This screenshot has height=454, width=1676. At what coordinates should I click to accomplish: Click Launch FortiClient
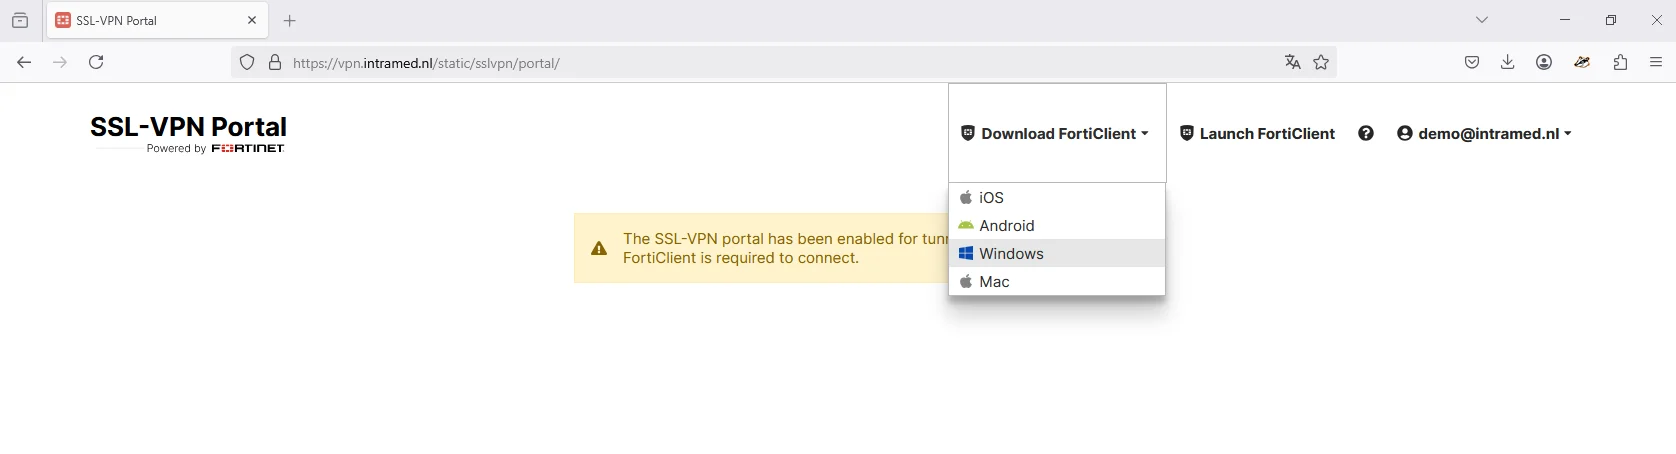coord(1257,133)
